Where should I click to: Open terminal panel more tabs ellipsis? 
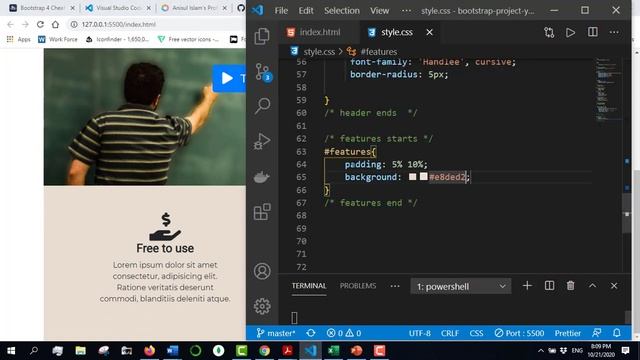pos(395,286)
